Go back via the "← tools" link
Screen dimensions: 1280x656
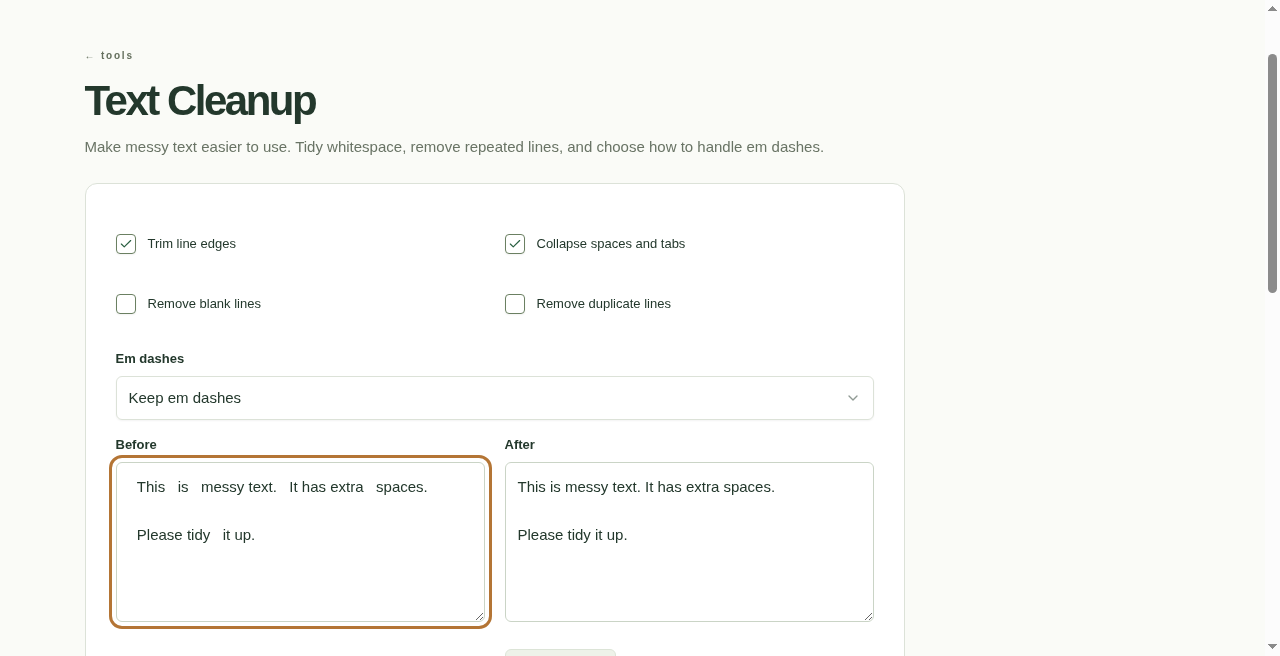109,56
